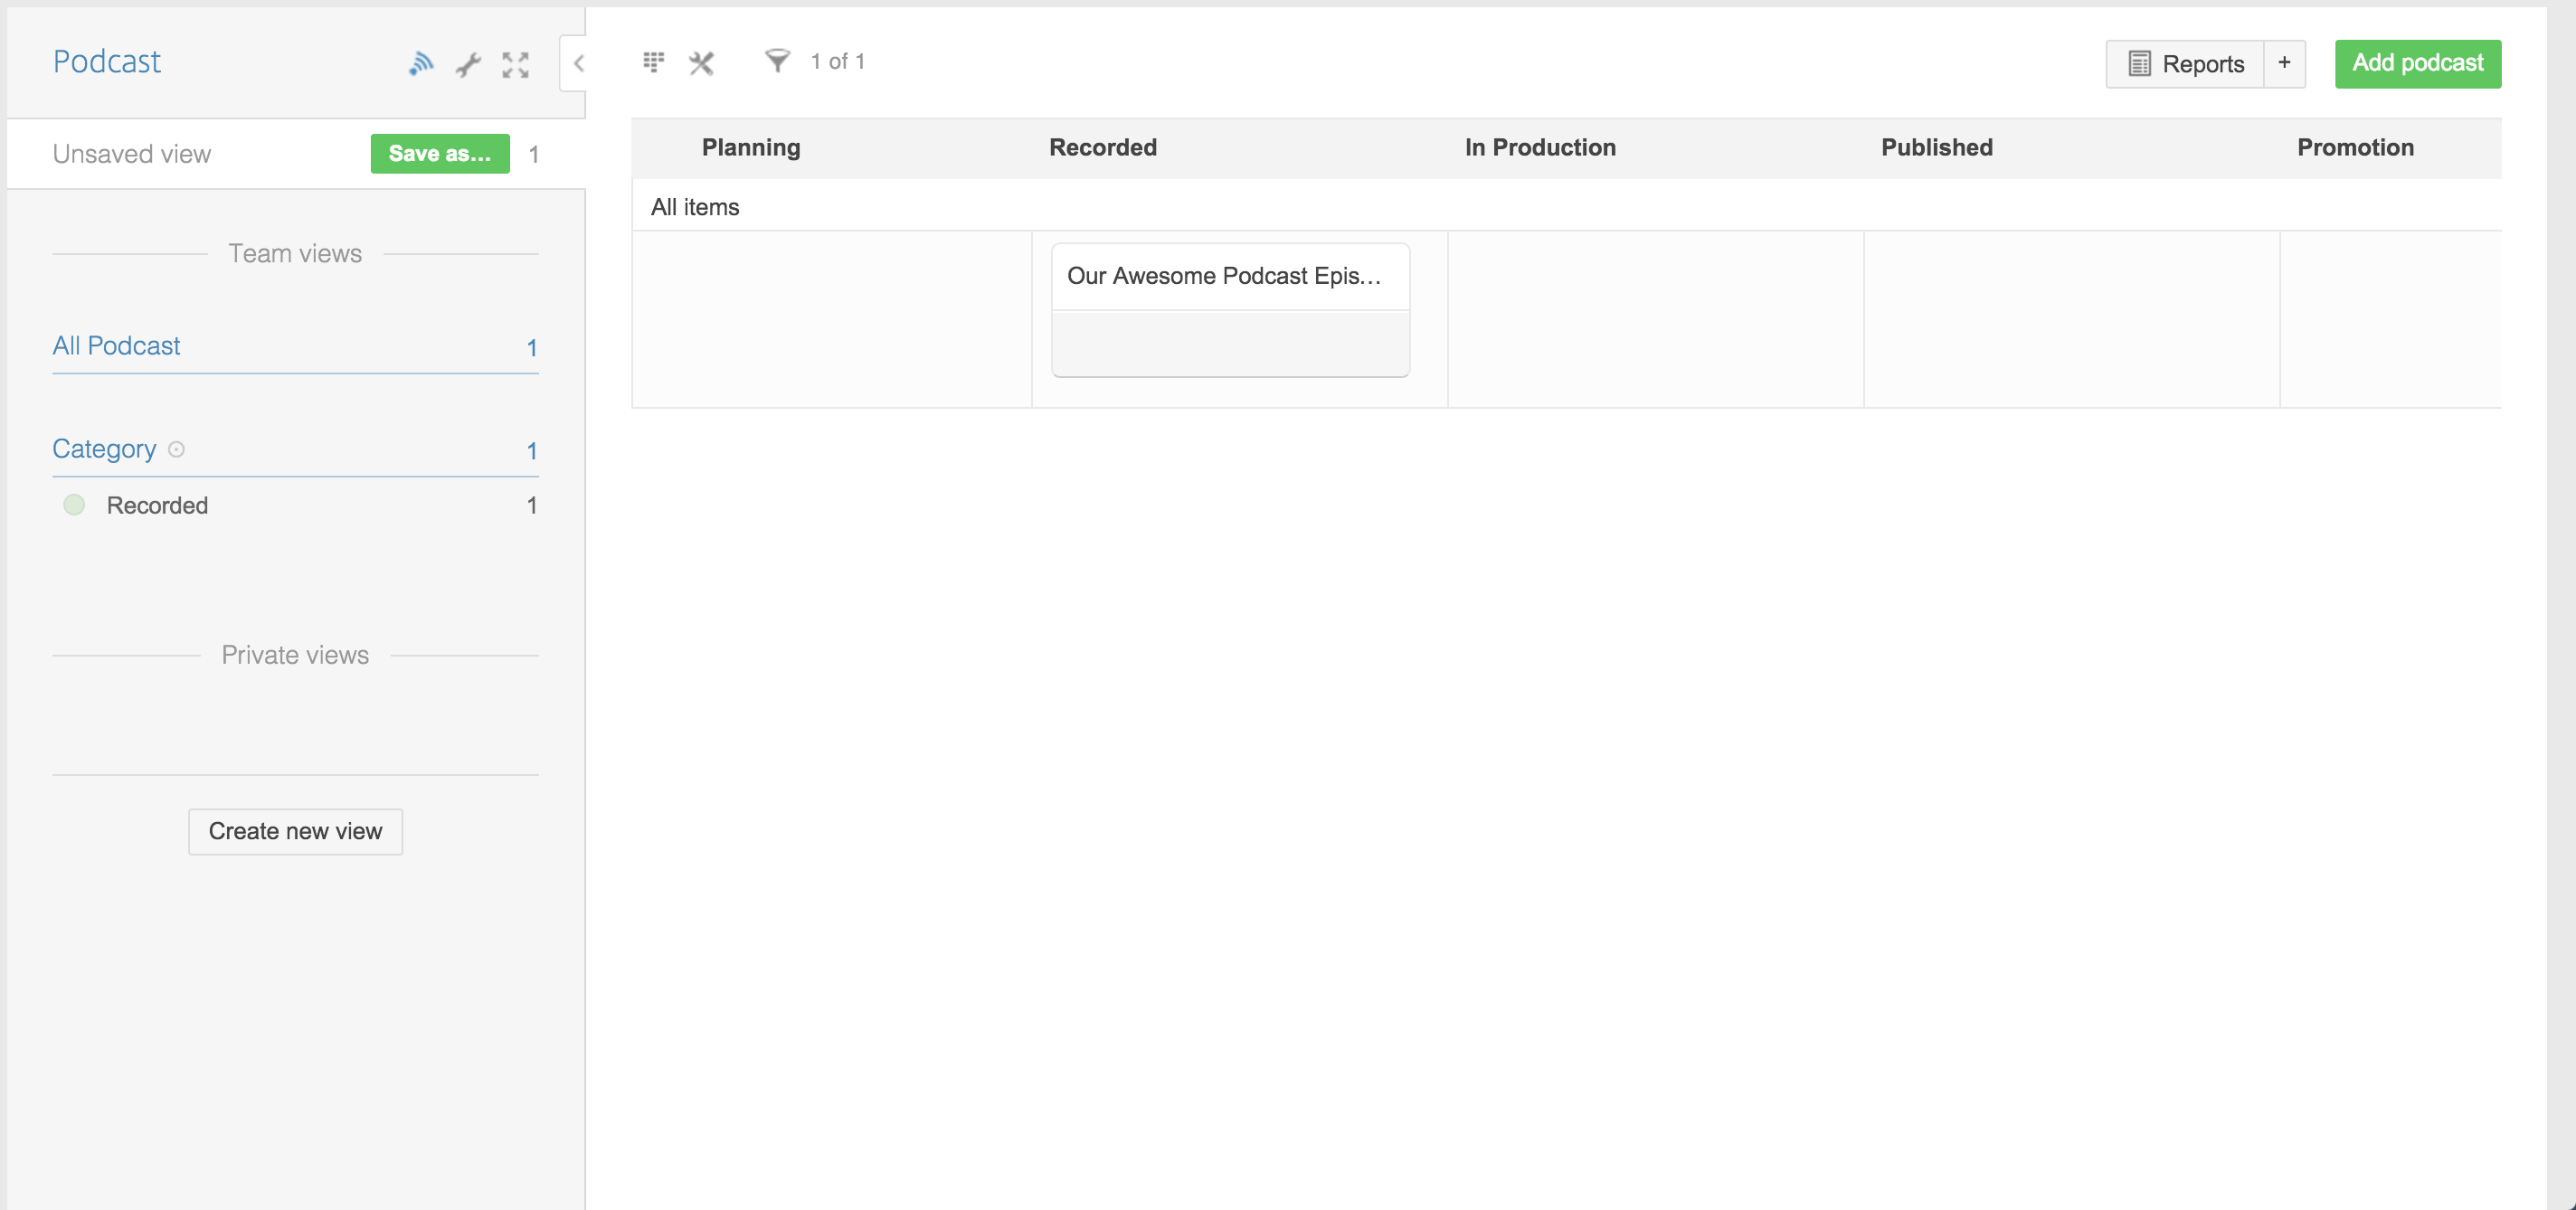Screen dimensions: 2576x1210
Task: Click the blue activity feed icon
Action: 421,64
